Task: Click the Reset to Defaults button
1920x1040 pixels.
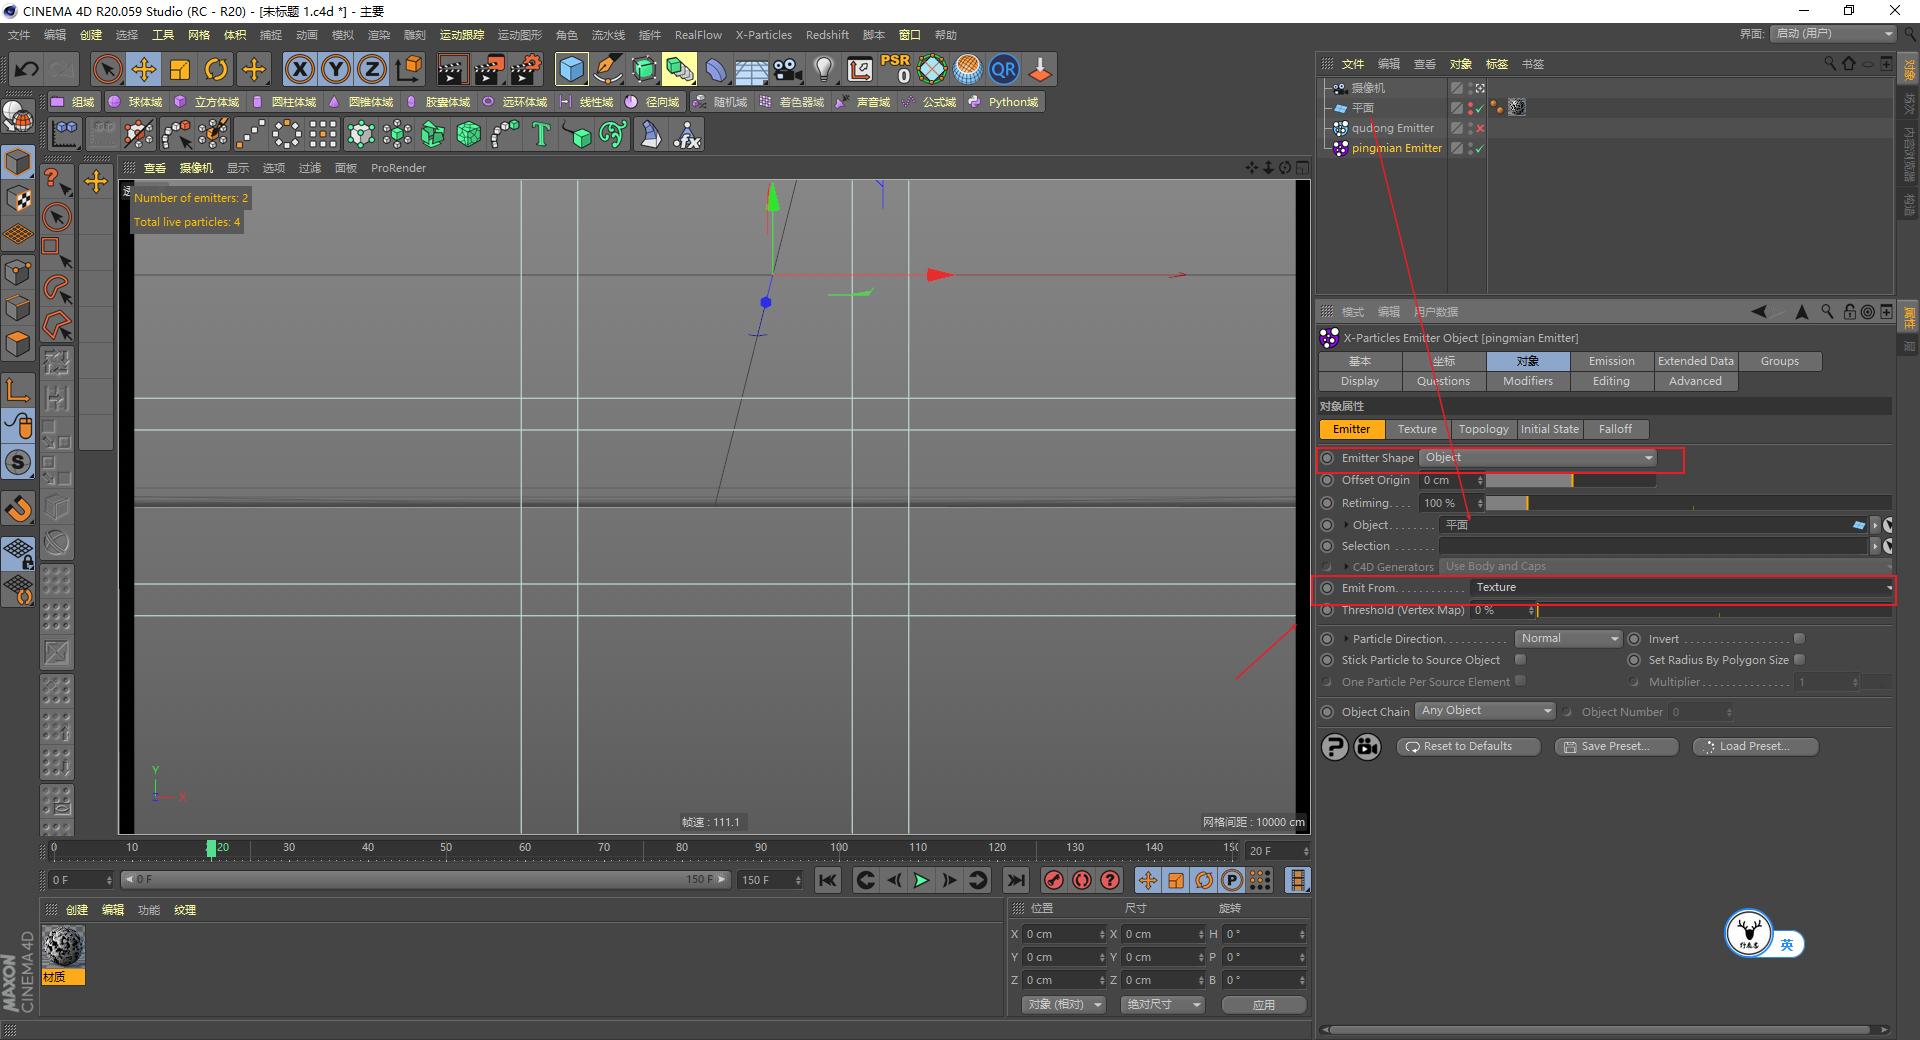Action: click(1467, 746)
